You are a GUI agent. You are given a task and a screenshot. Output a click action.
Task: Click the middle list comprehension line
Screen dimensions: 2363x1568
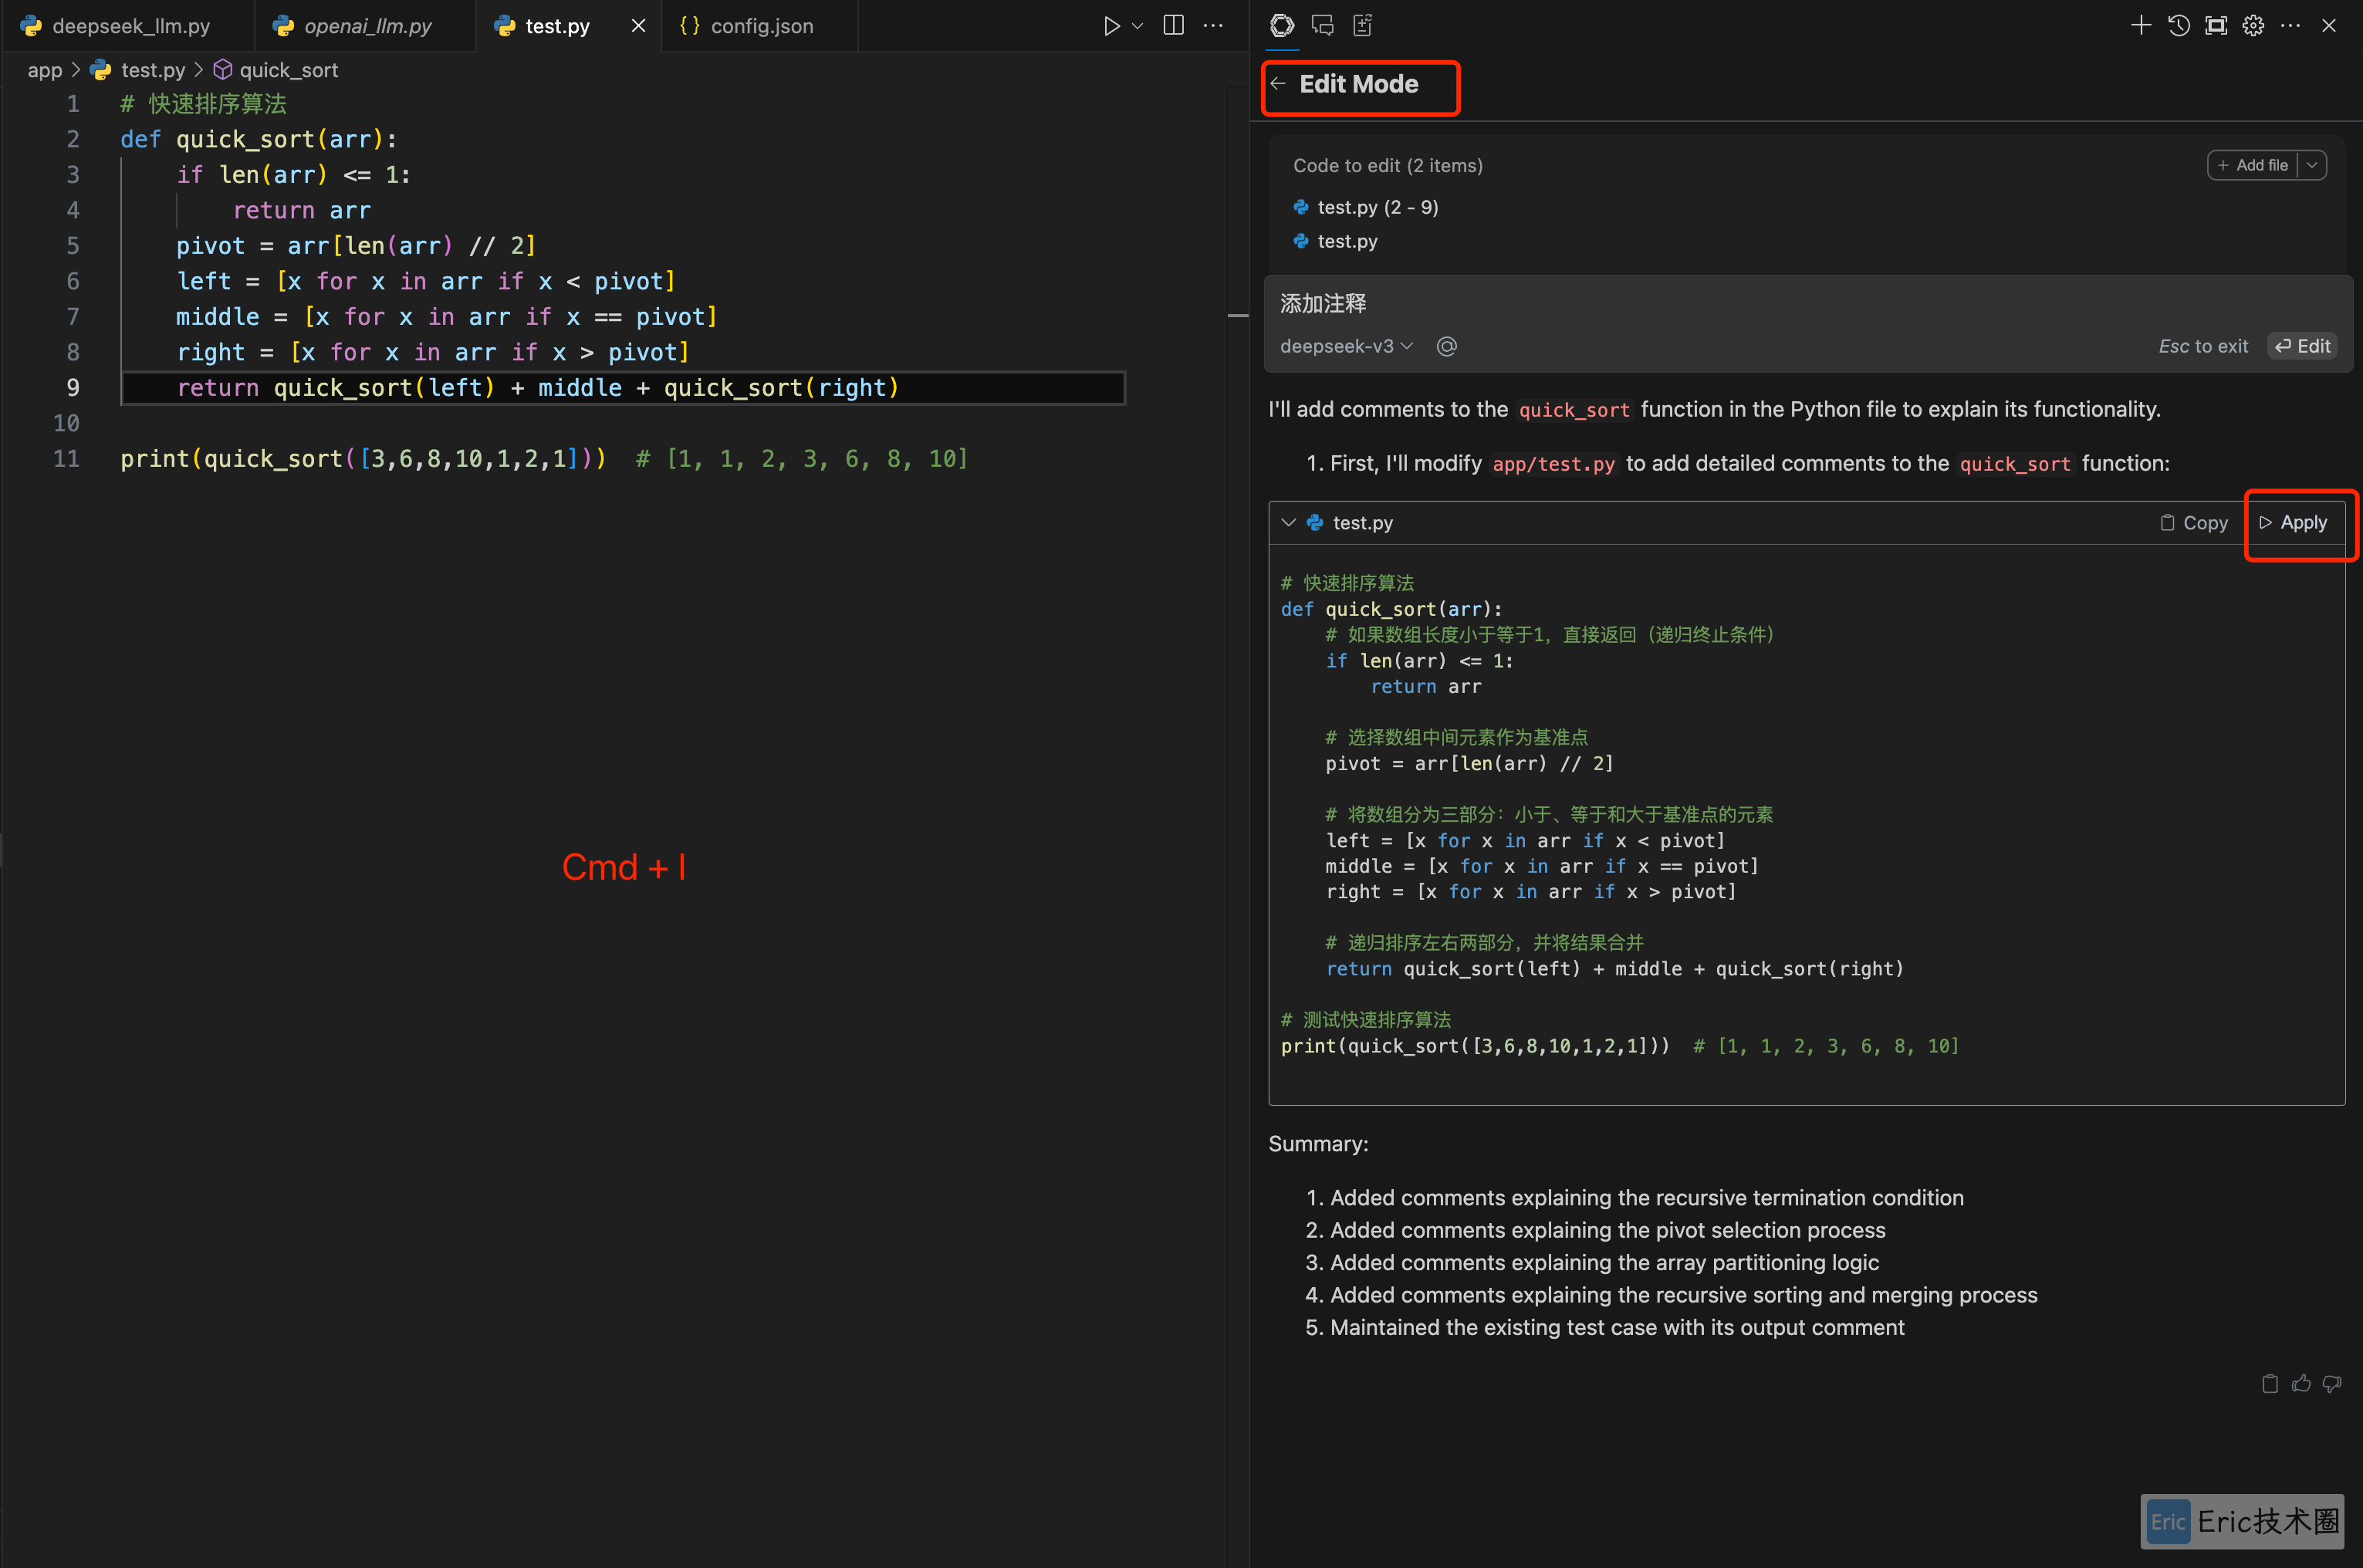(447, 317)
